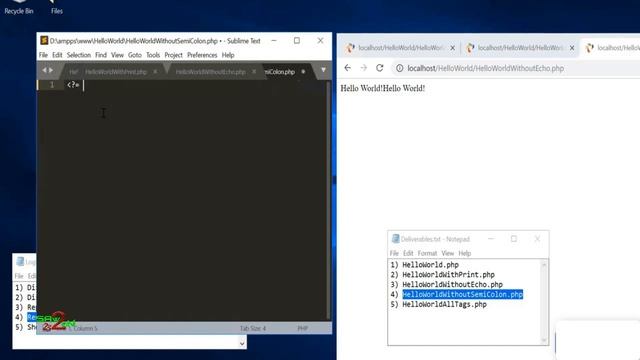
Task: Open the Find menu in Sublime Text
Action: click(x=101, y=55)
